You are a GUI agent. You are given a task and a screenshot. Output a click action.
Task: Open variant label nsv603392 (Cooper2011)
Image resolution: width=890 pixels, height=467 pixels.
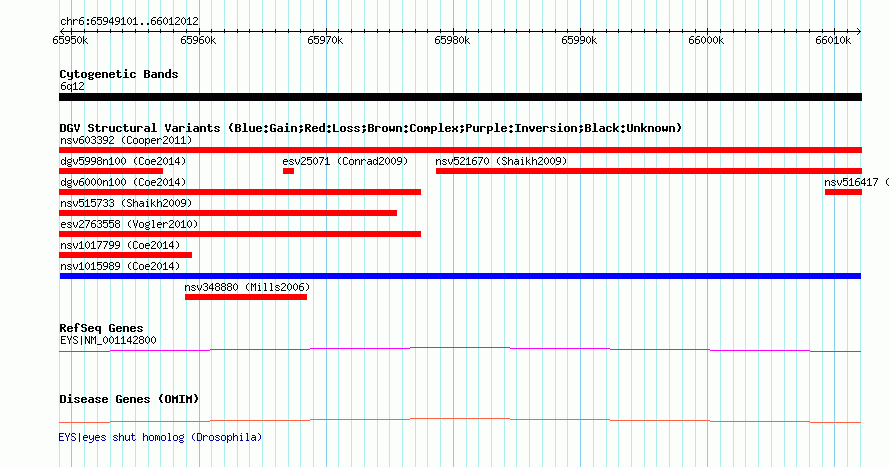[126, 140]
